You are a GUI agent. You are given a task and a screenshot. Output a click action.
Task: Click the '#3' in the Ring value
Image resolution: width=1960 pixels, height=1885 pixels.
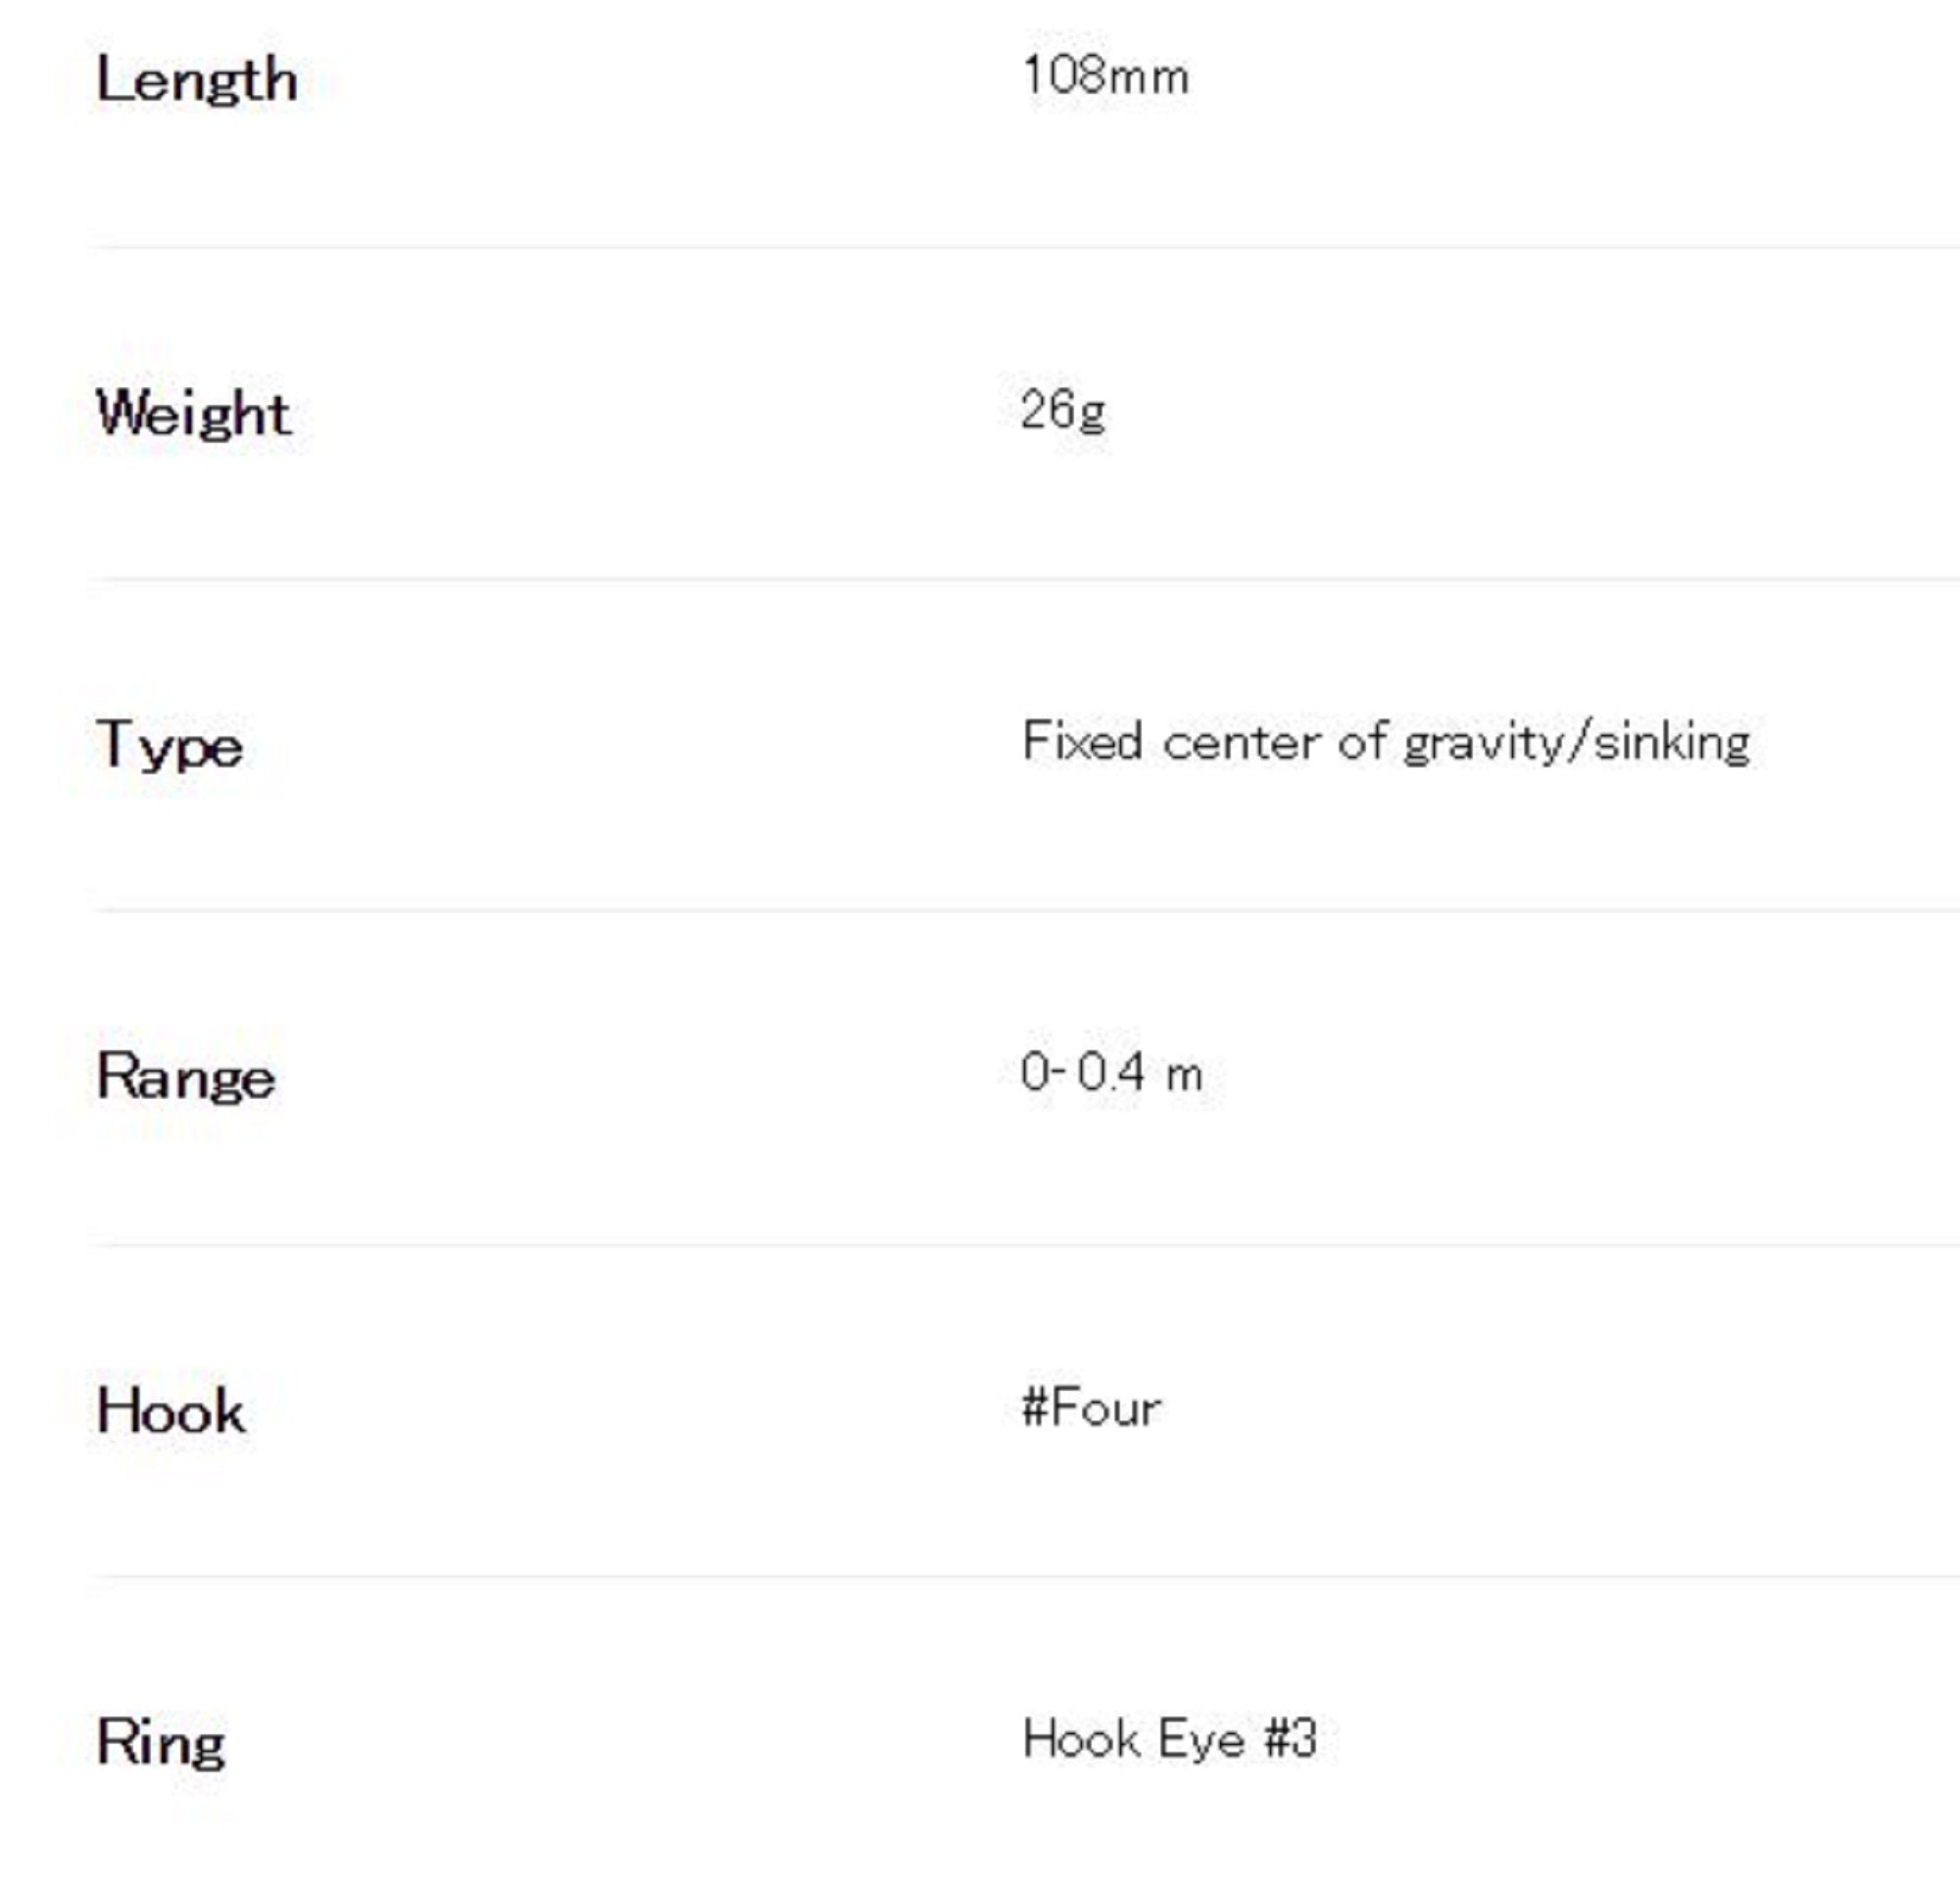point(1290,1738)
